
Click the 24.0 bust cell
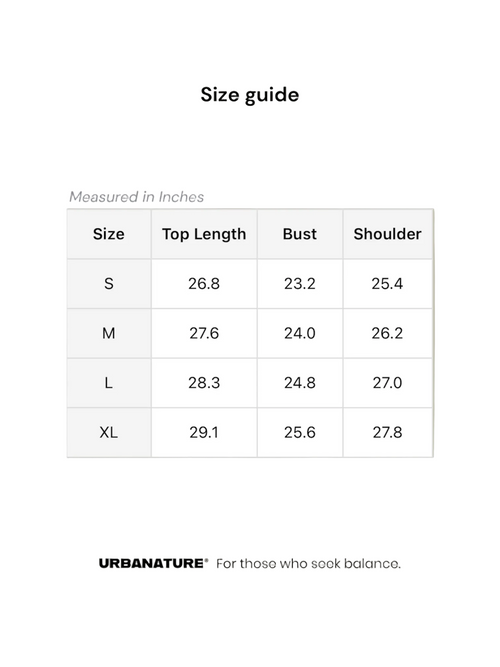click(300, 334)
